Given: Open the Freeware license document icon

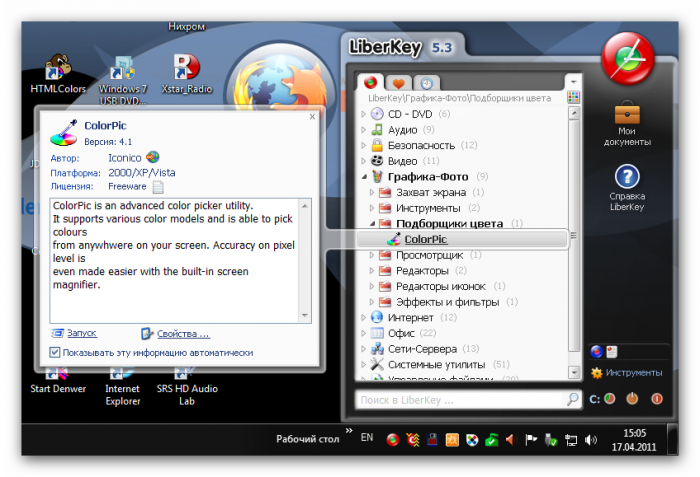Looking at the screenshot, I should pos(158,186).
